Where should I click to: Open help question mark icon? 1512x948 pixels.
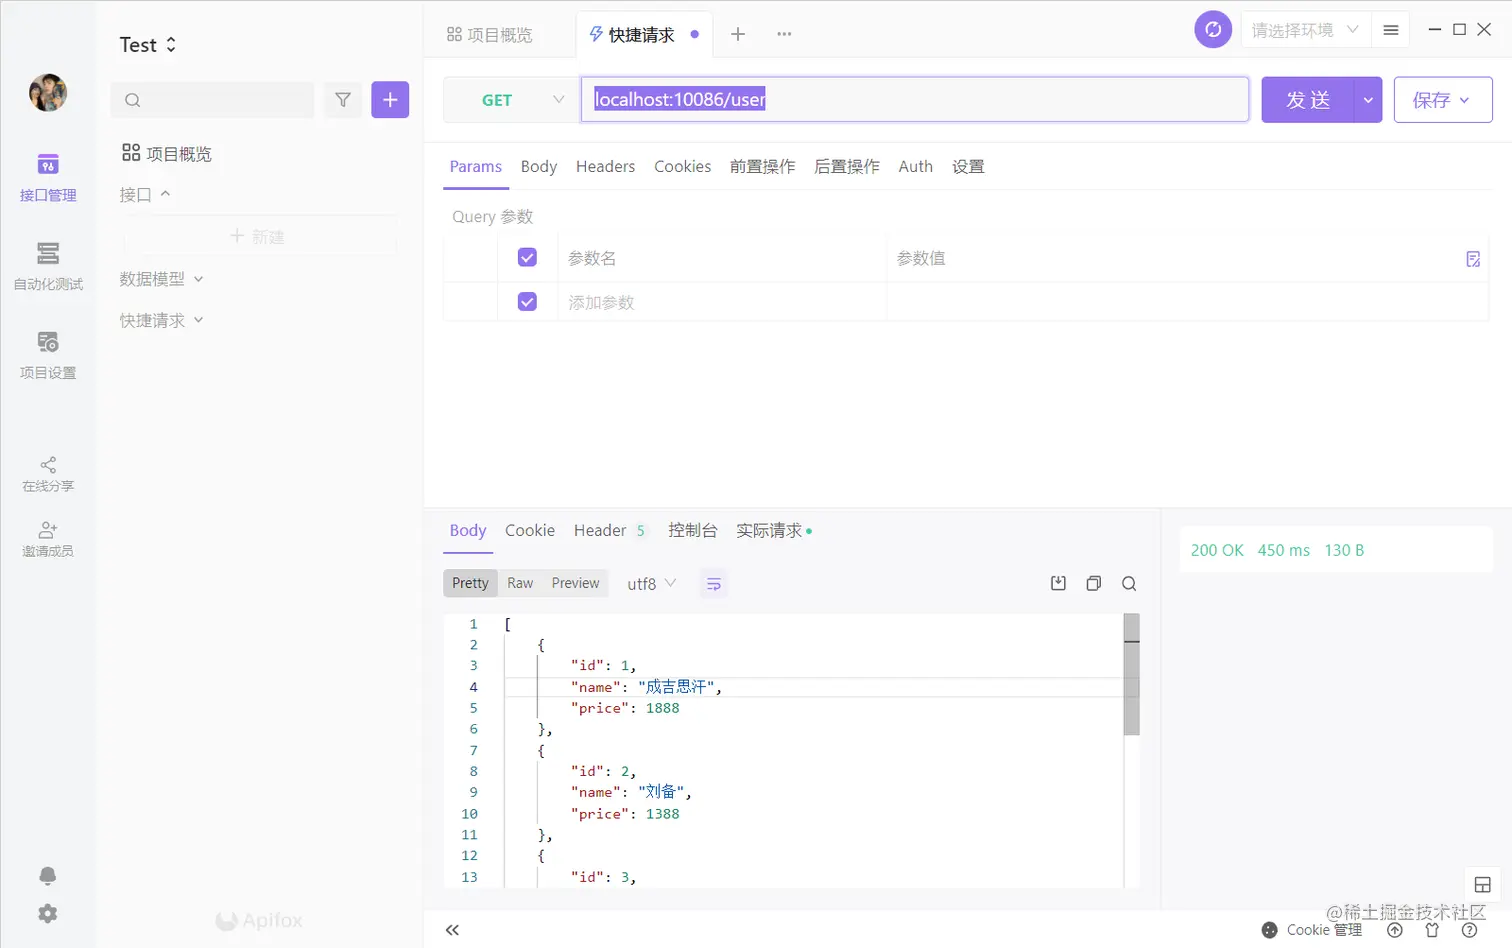(1470, 930)
